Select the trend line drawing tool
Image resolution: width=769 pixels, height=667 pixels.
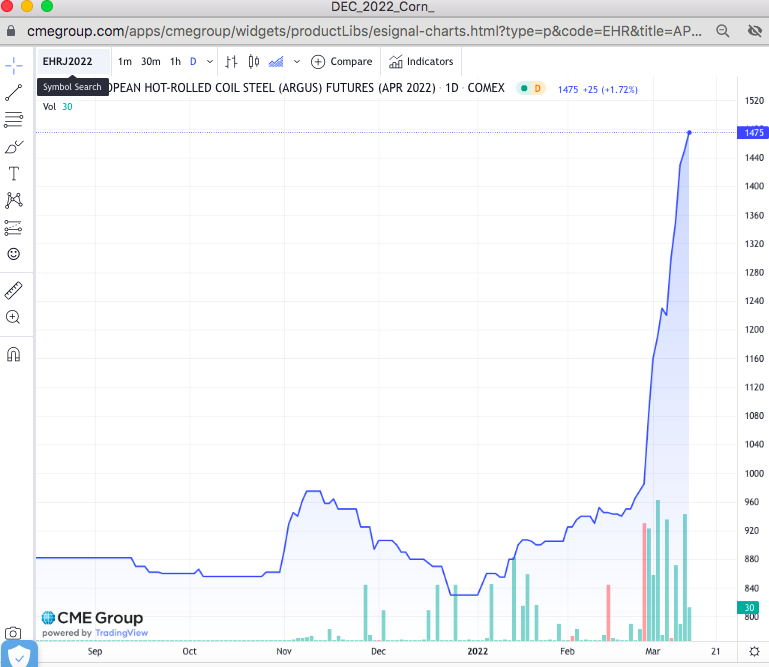[14, 93]
